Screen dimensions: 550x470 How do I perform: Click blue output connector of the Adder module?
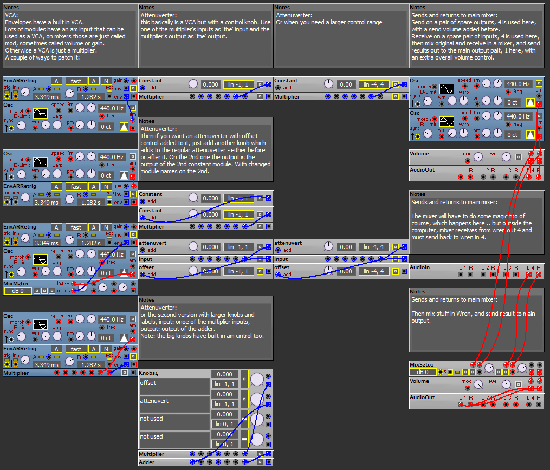[268, 462]
